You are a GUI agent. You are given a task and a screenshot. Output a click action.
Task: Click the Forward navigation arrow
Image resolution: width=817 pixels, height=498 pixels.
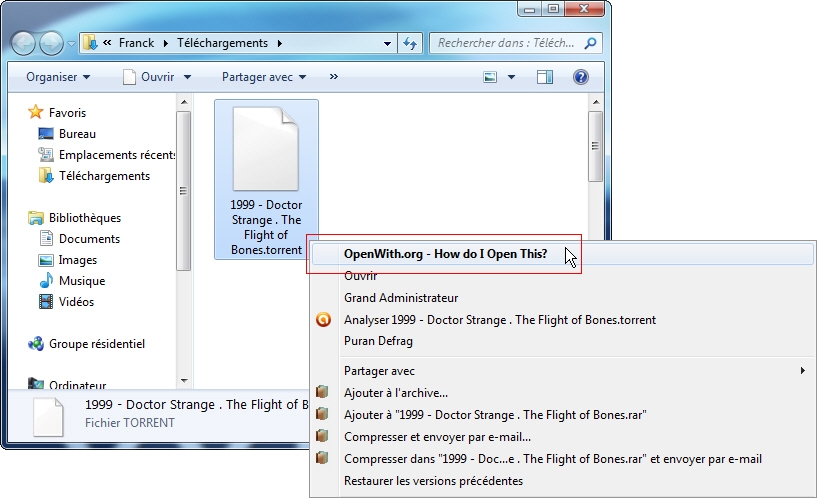[51, 43]
